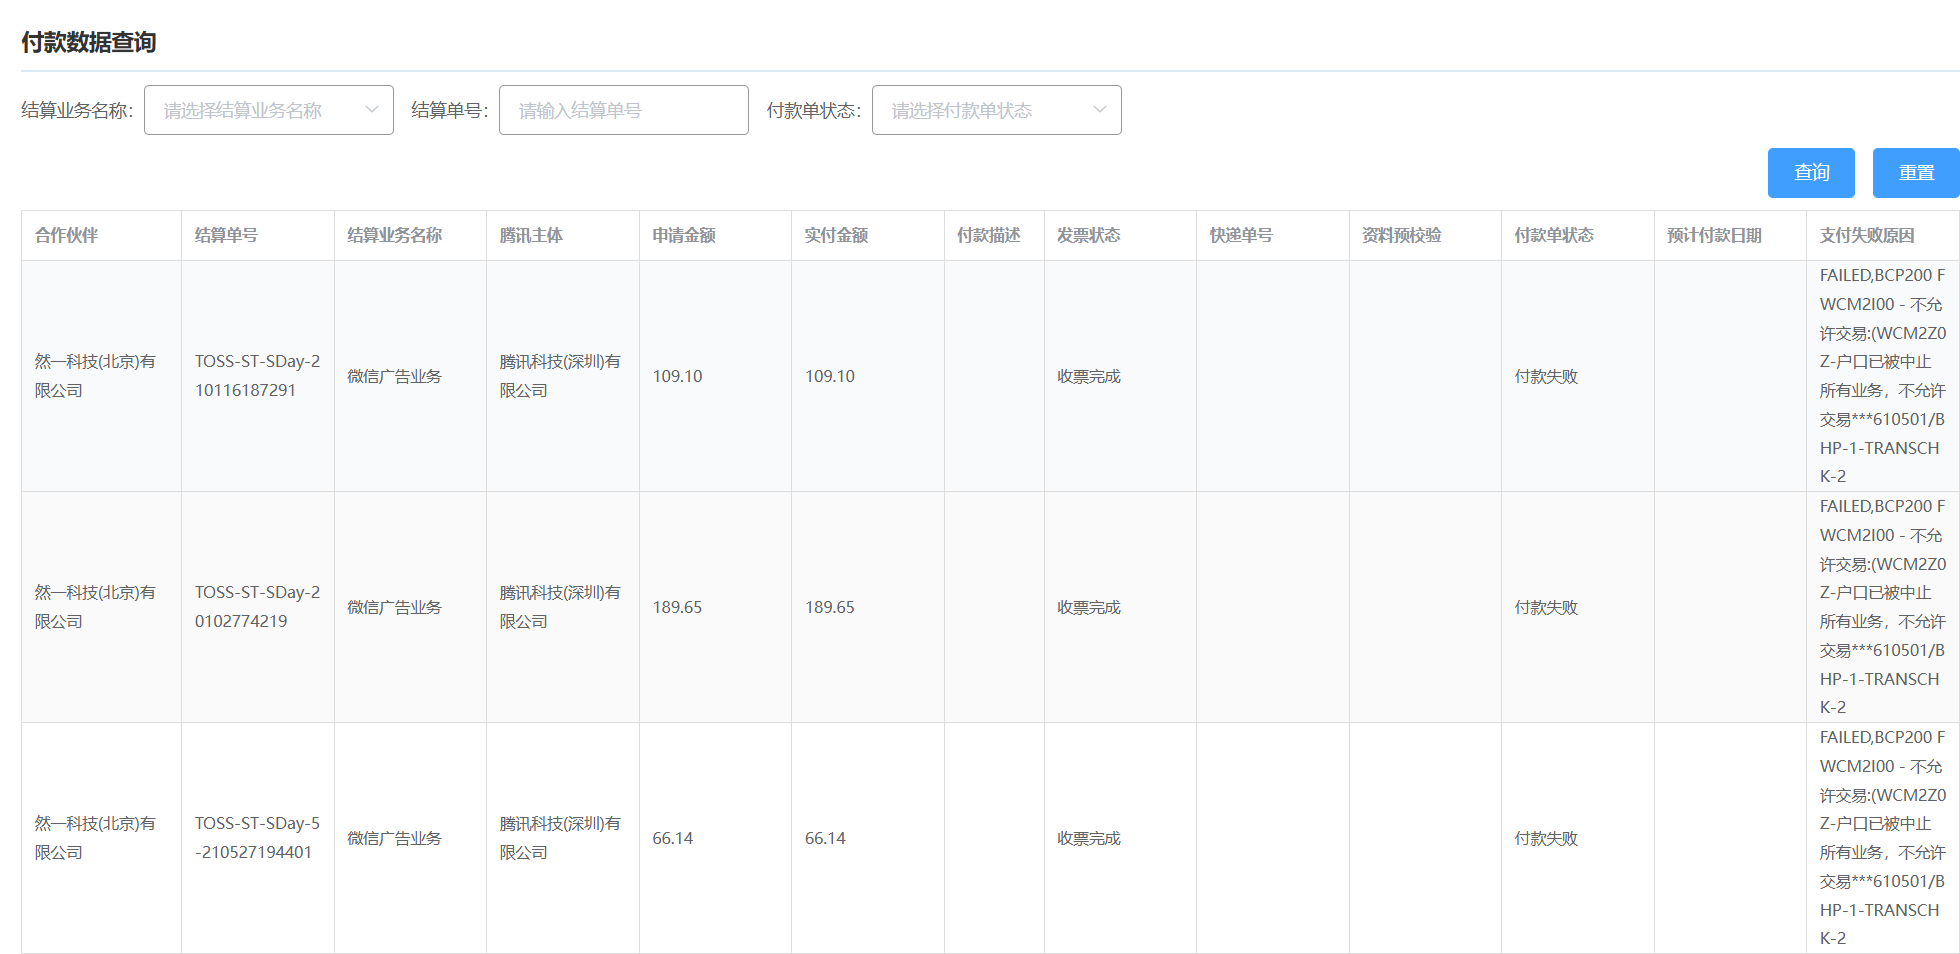Click 收票完成 in the 109.10 row

(x=1089, y=376)
